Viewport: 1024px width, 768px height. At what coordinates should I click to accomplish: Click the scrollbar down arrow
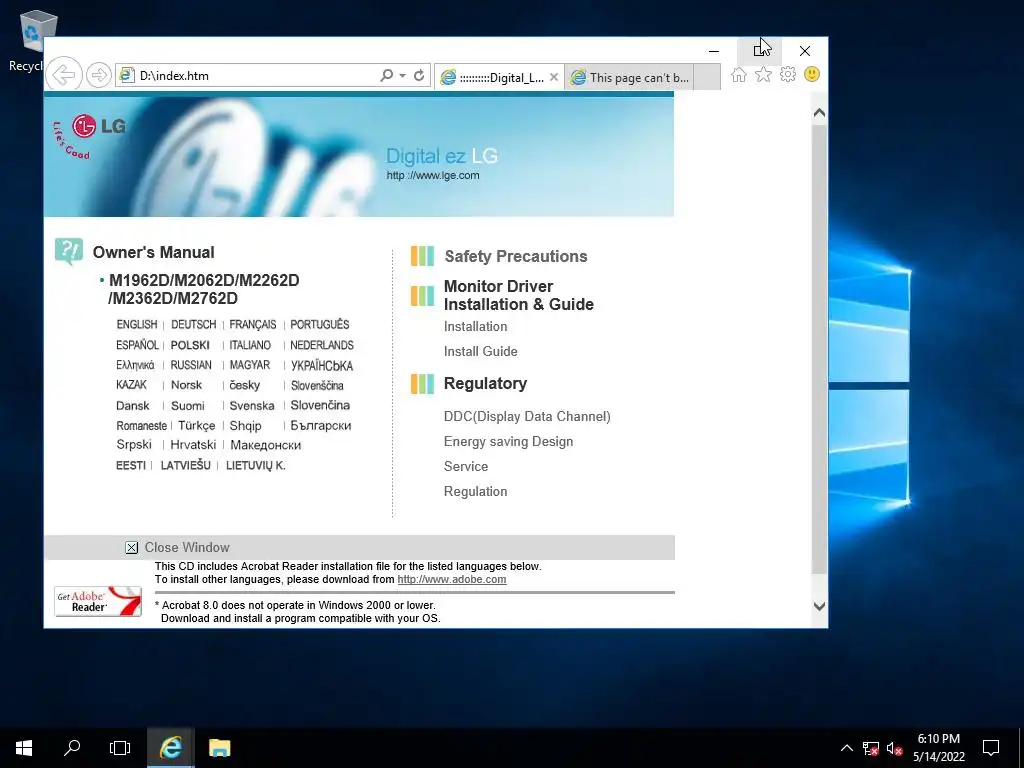(820, 606)
